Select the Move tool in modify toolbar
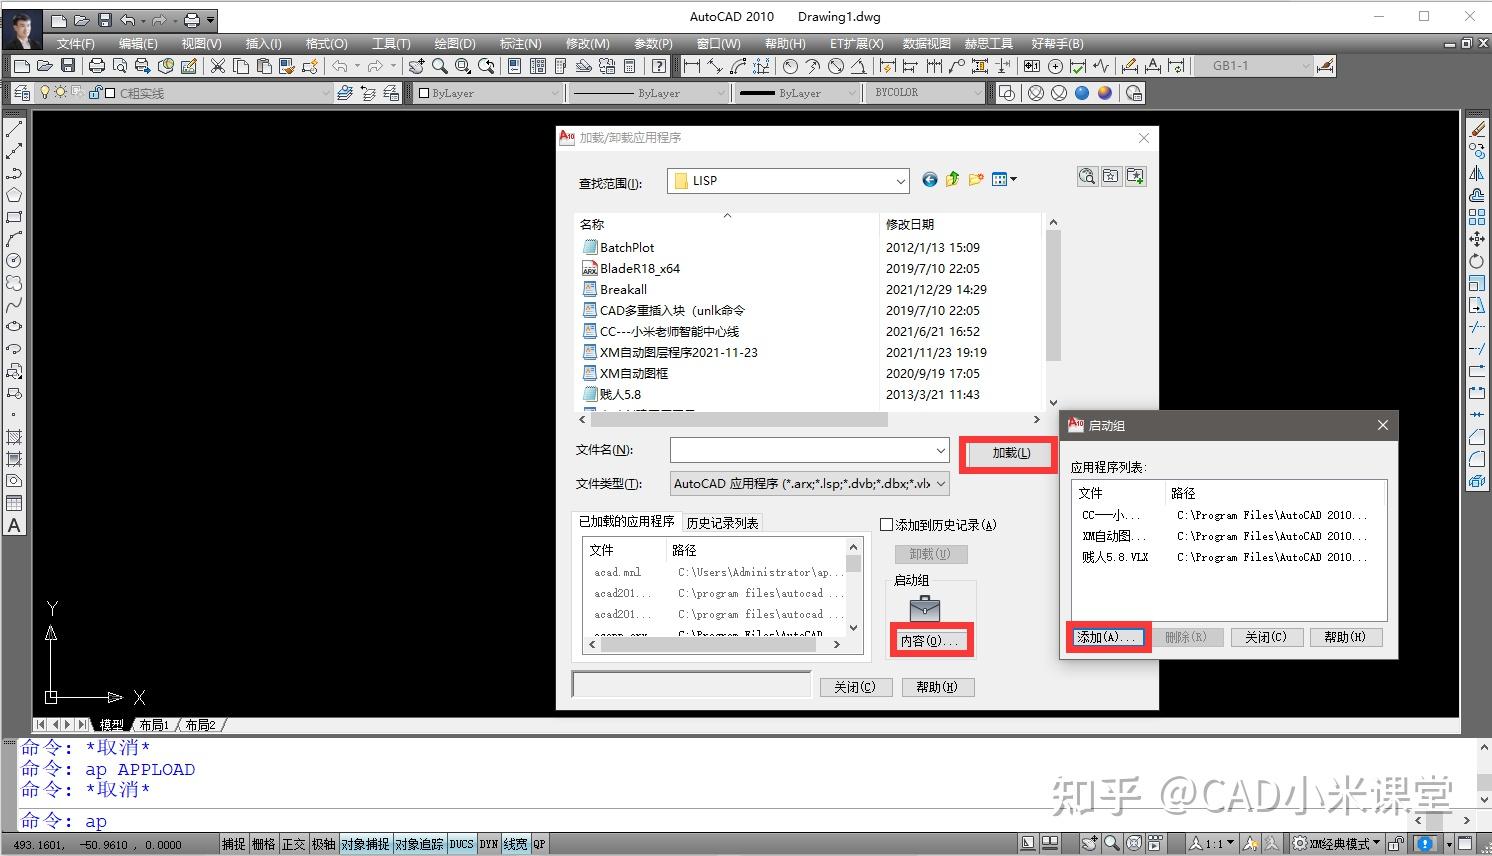The height and width of the screenshot is (856, 1492). [1477, 238]
